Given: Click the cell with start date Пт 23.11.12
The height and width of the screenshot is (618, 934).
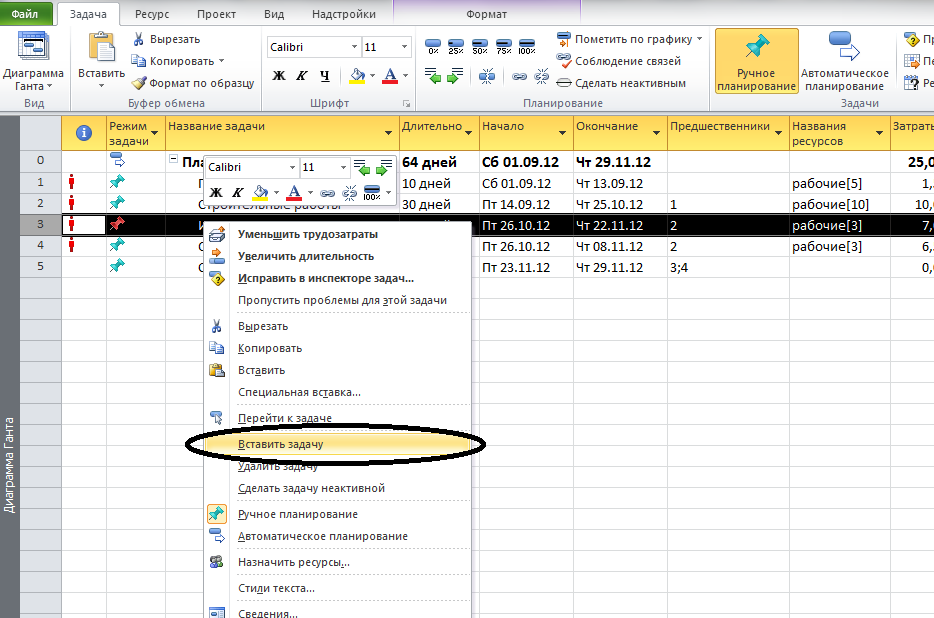Looking at the screenshot, I should (526, 268).
